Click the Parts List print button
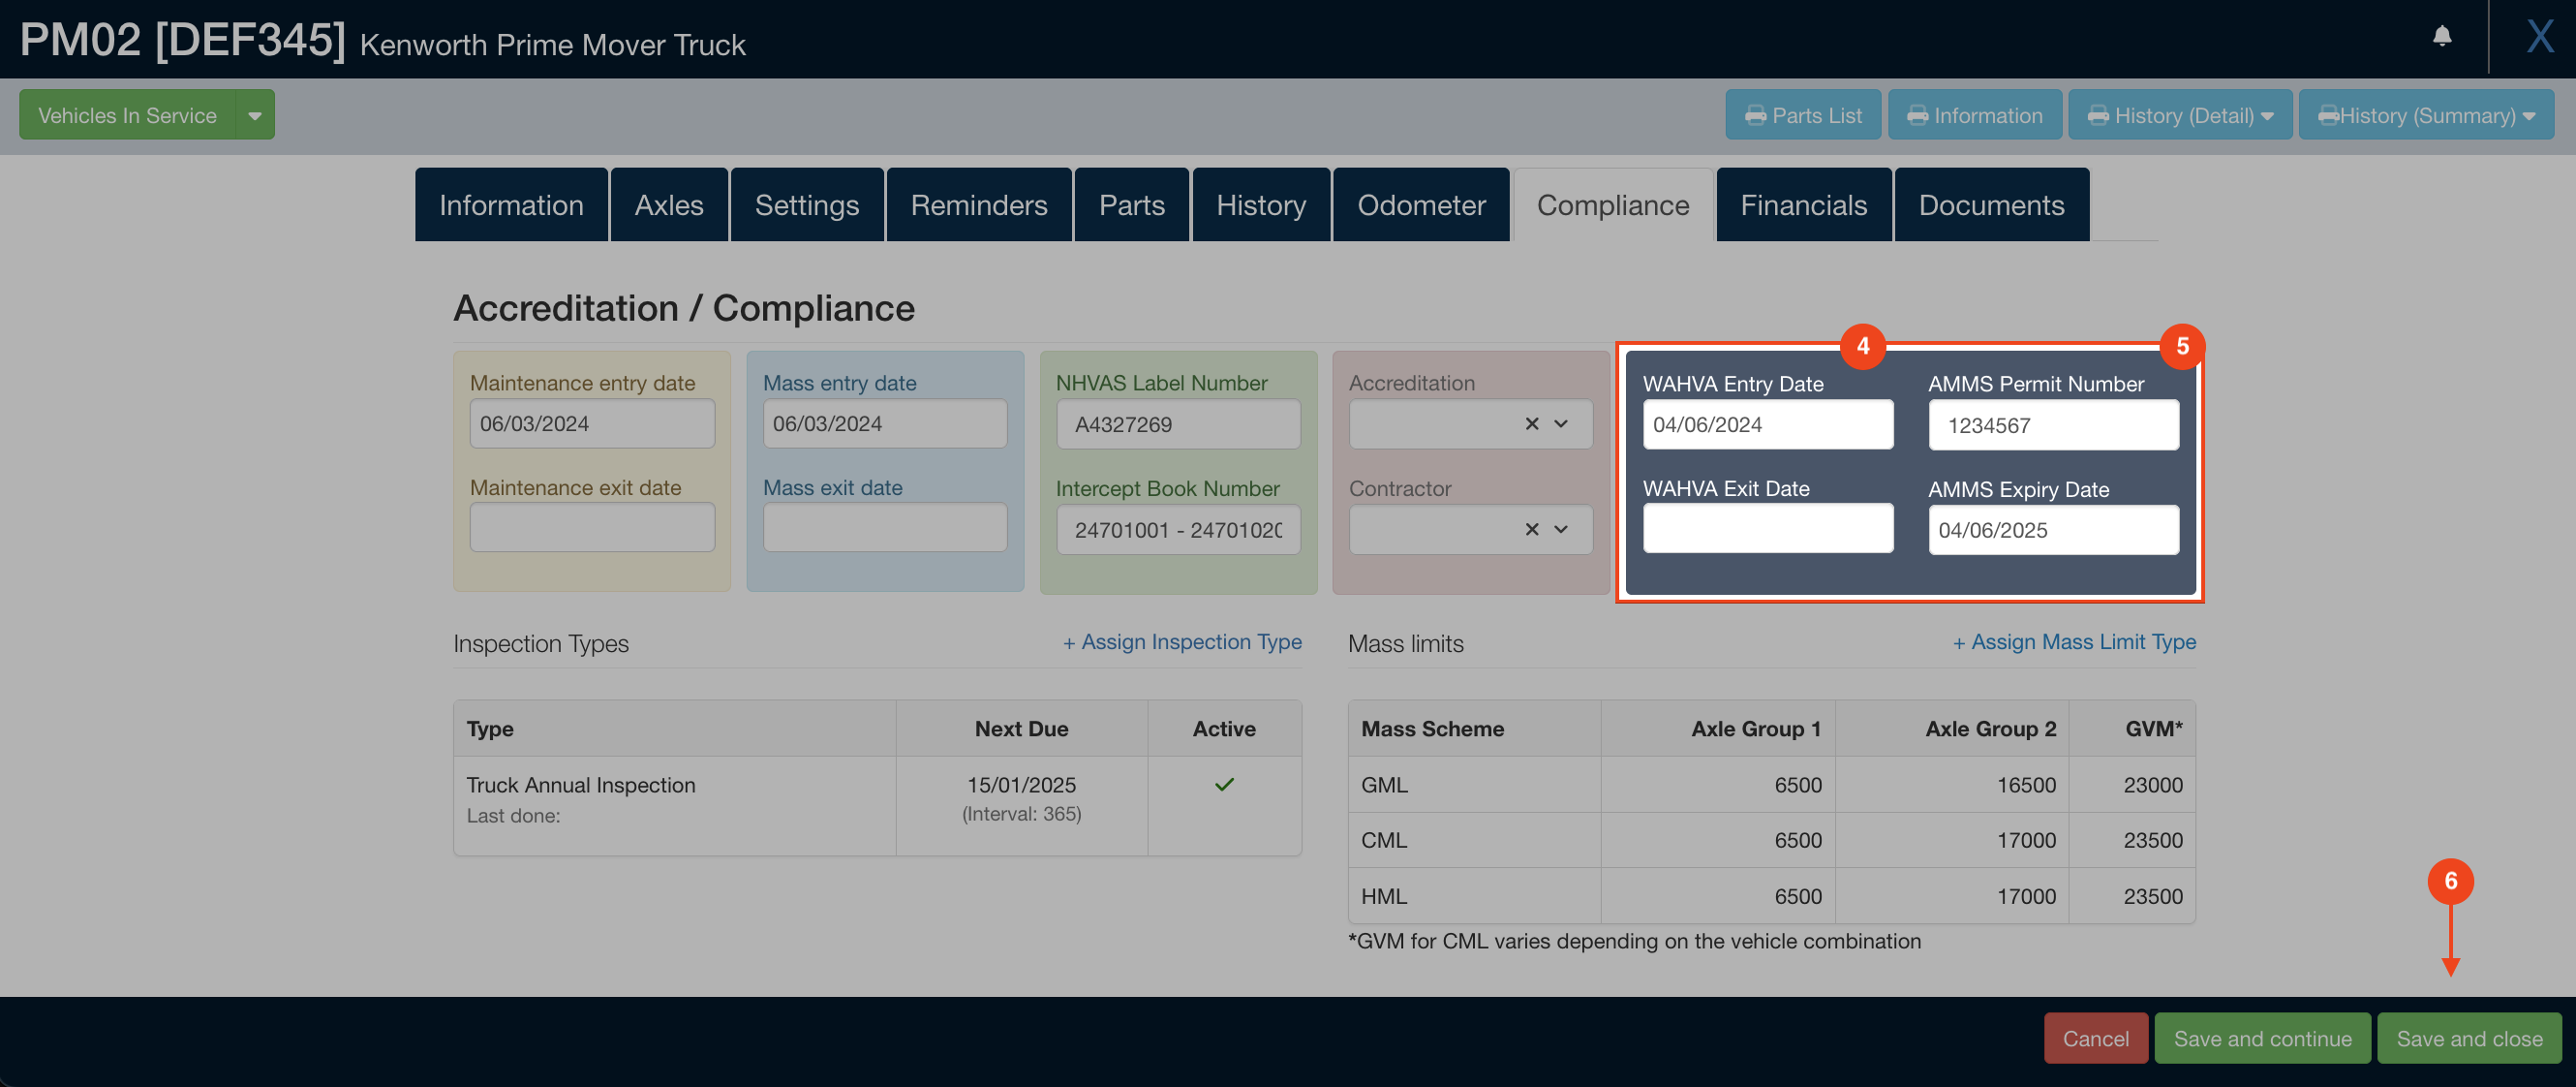Viewport: 2576px width, 1087px height. click(1802, 115)
